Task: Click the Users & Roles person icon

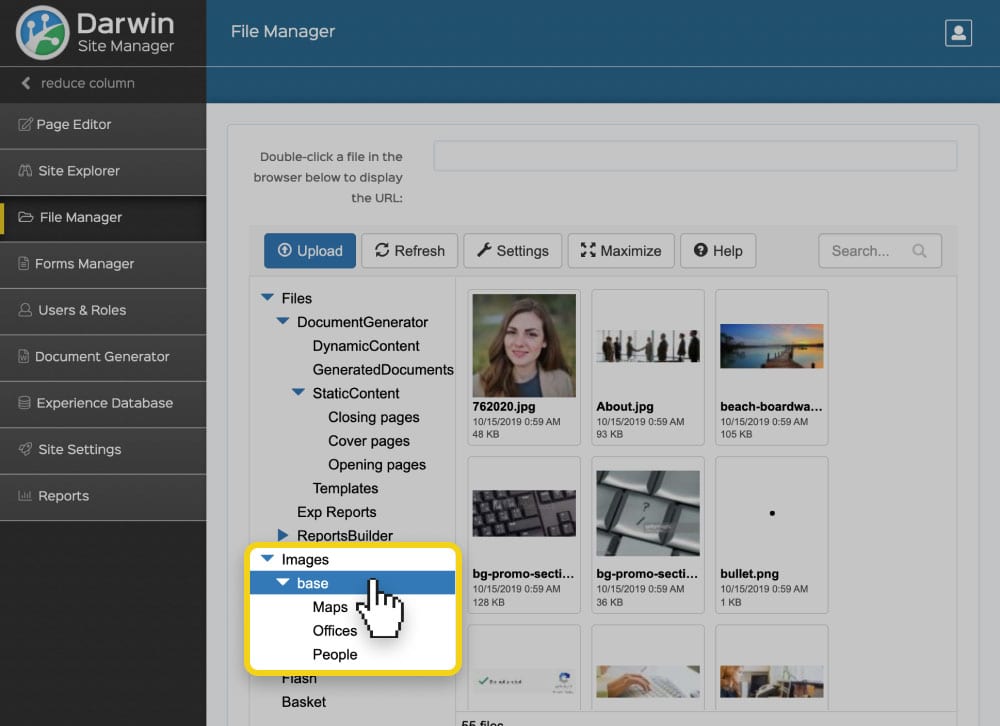Action: click(25, 310)
